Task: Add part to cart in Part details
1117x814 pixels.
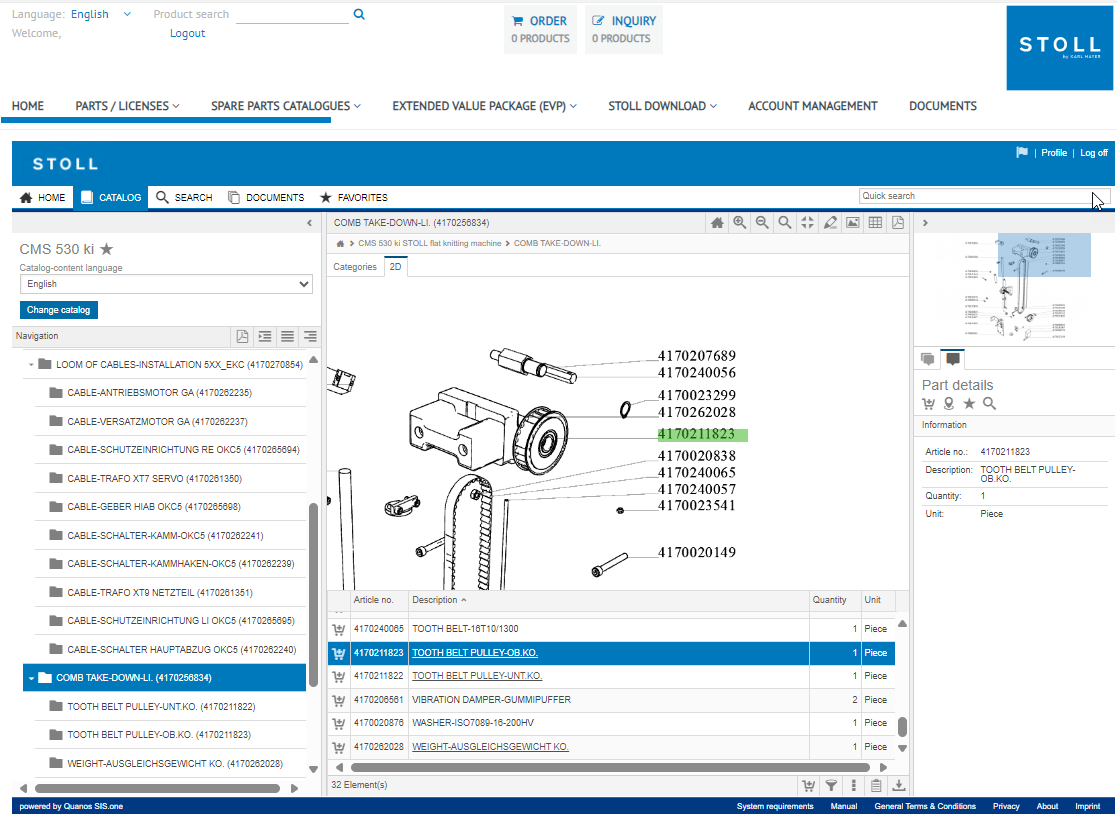Action: click(928, 404)
